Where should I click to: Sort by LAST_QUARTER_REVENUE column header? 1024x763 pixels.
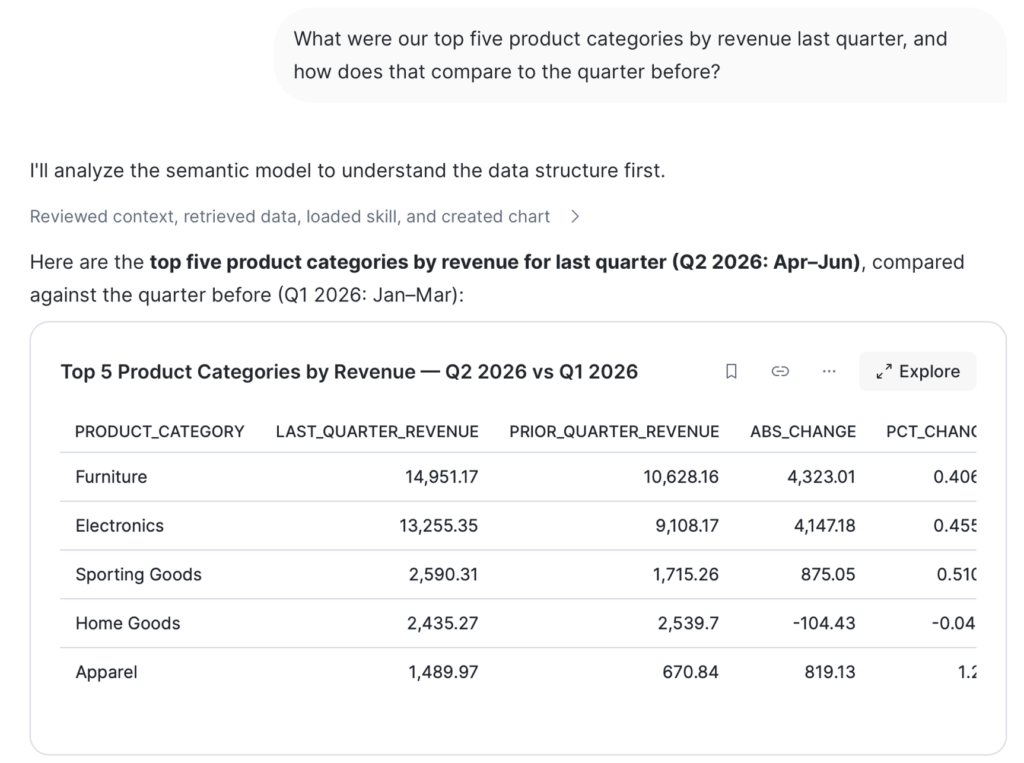pyautogui.click(x=377, y=431)
